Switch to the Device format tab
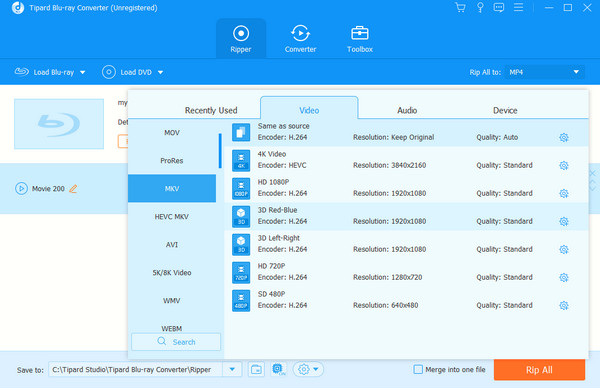 tap(505, 110)
